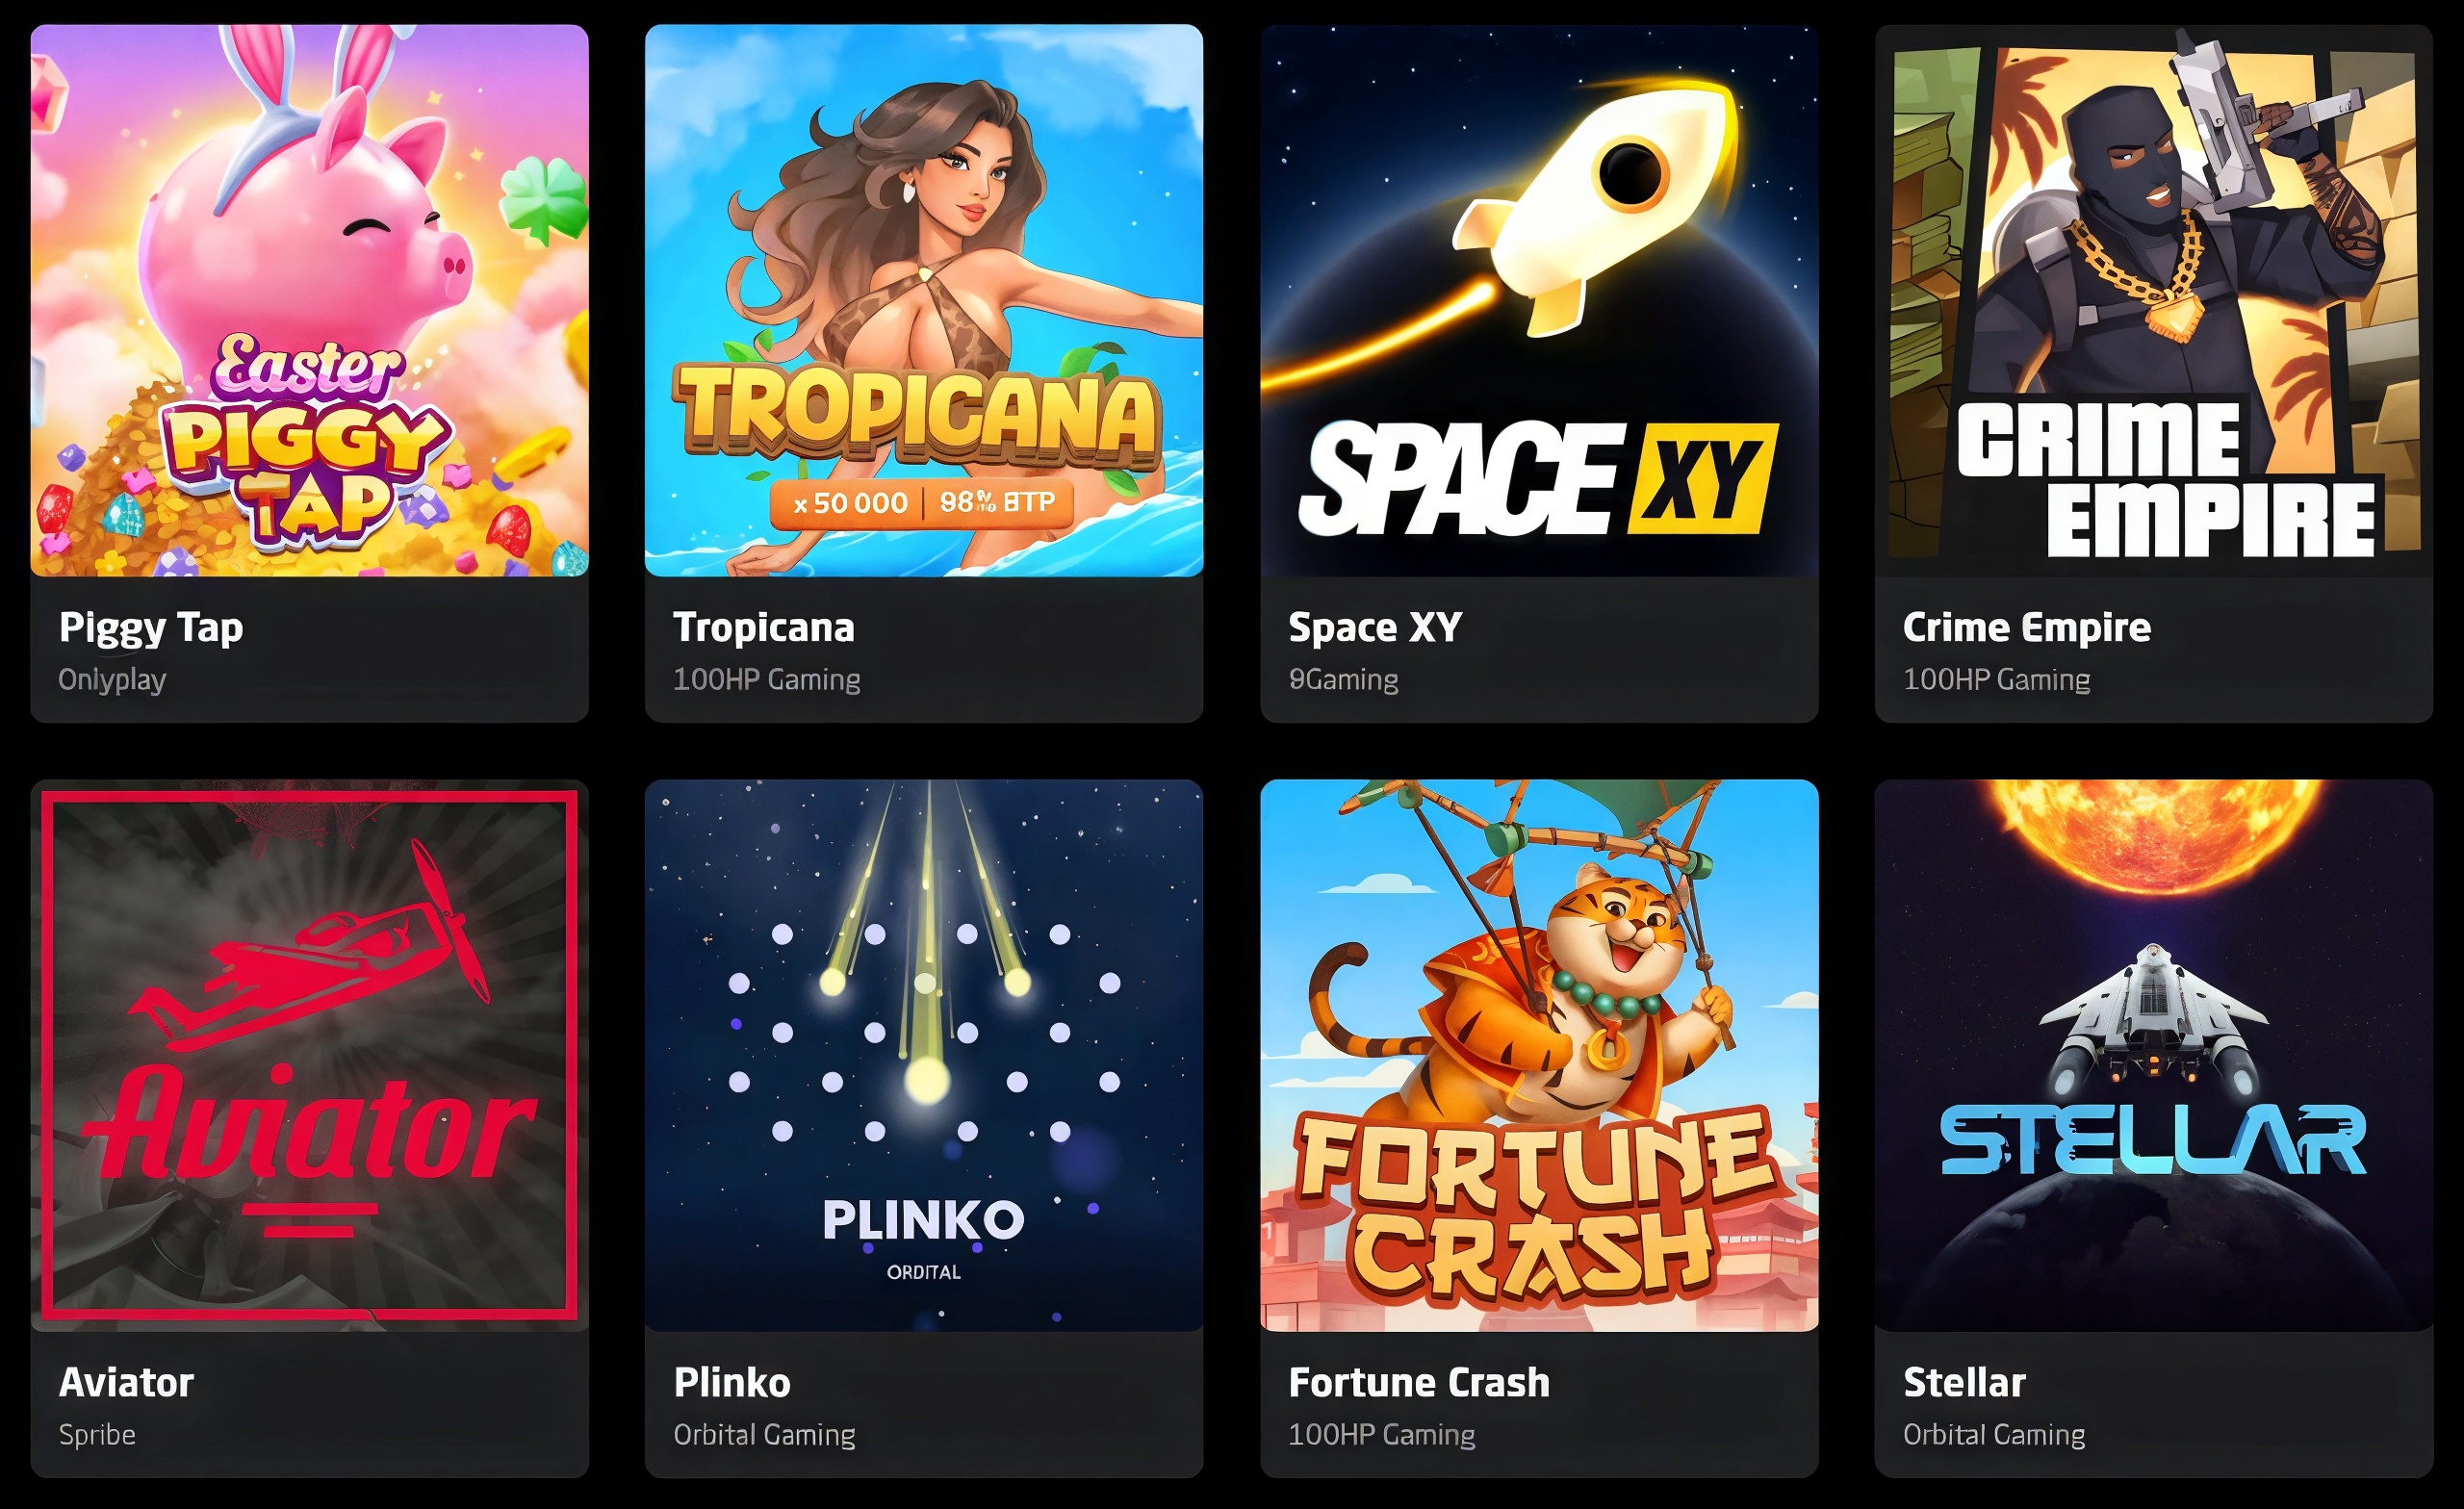Viewport: 2464px width, 1509px height.
Task: Click the Fortune Crash title text
Action: pos(1419,1382)
